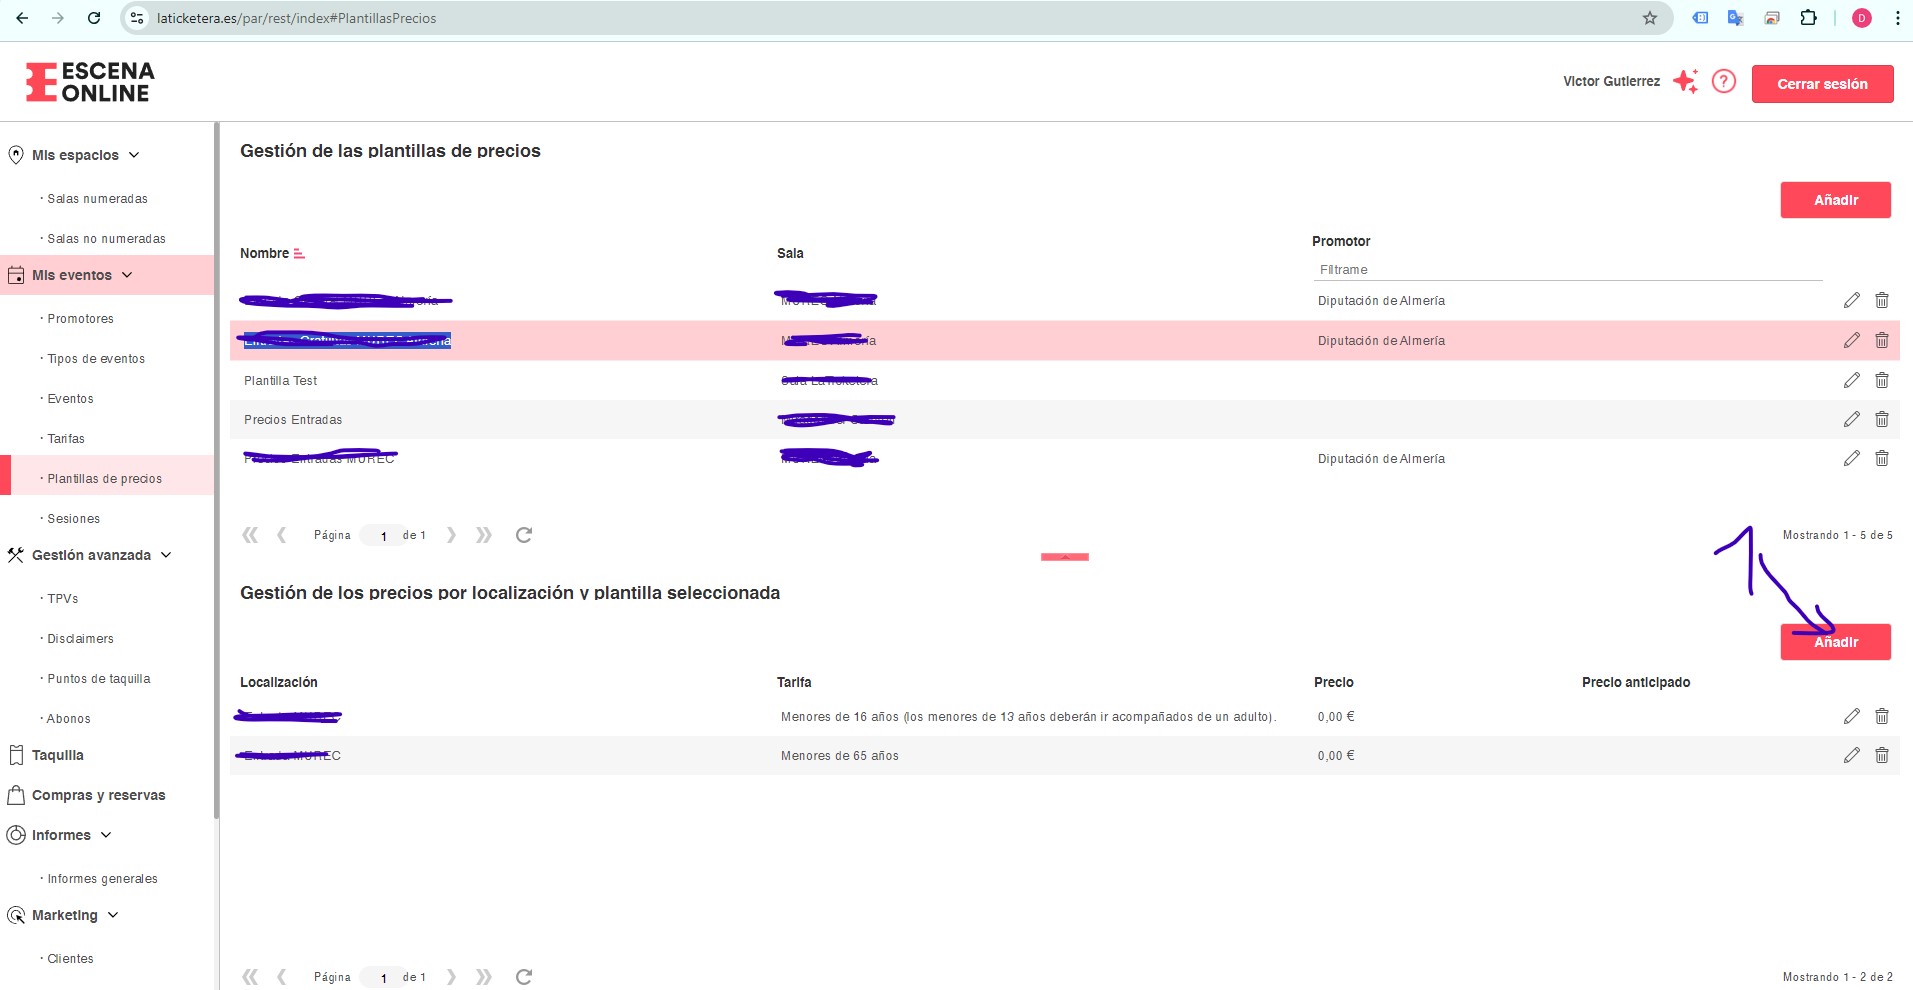Click the Tarifa column header
Image resolution: width=1913 pixels, height=990 pixels.
794,682
